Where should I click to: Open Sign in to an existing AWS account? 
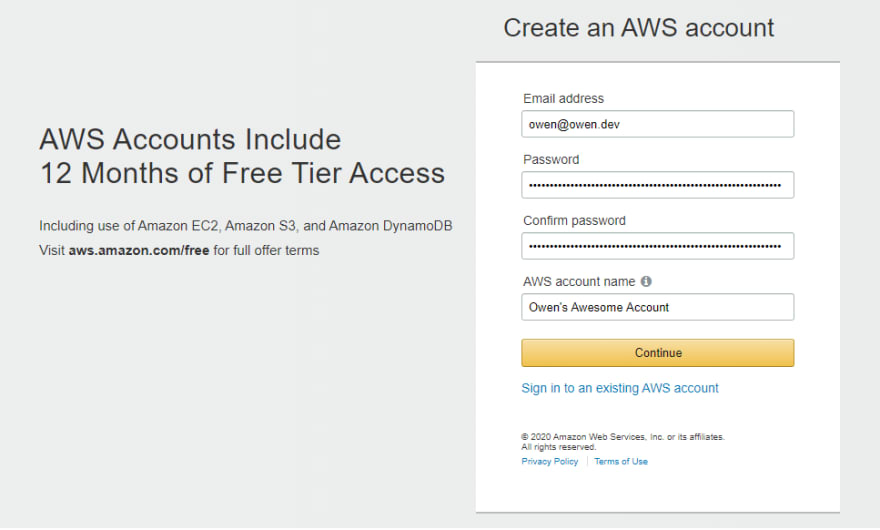tap(620, 388)
